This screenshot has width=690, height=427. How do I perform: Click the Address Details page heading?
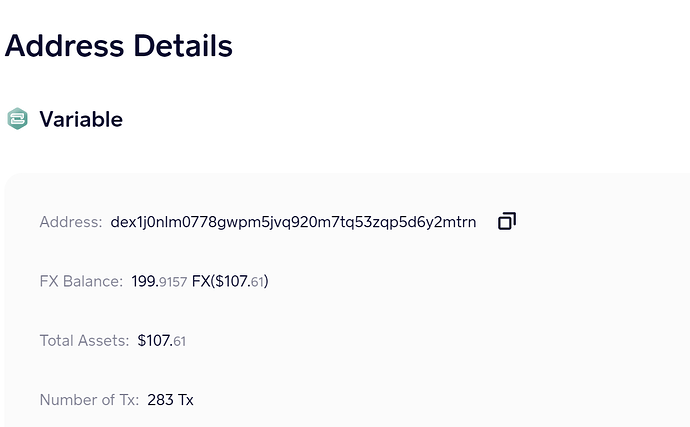119,46
